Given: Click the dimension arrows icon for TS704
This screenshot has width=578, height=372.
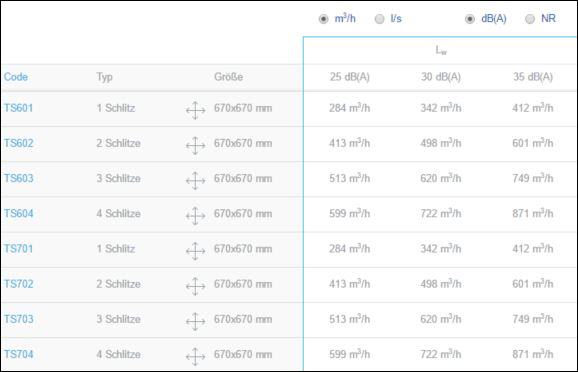Looking at the screenshot, I should pos(195,357).
